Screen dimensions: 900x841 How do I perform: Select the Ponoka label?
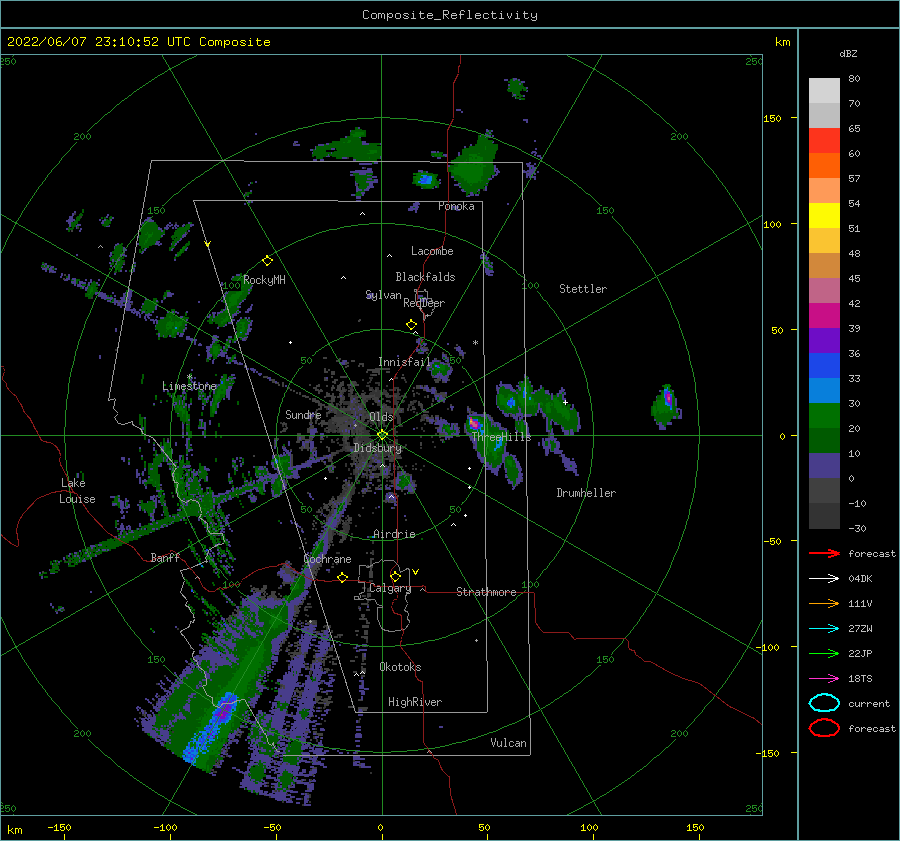click(x=456, y=206)
